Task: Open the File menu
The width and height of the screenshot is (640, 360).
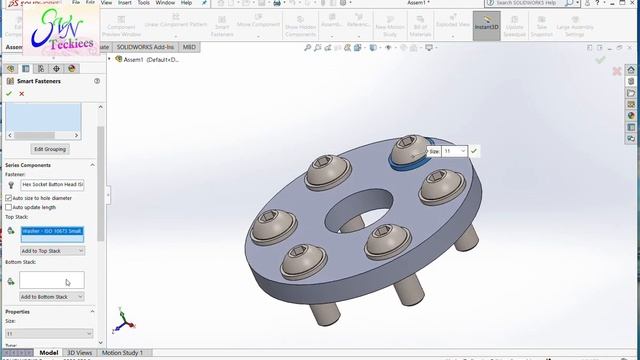Action: click(76, 2)
